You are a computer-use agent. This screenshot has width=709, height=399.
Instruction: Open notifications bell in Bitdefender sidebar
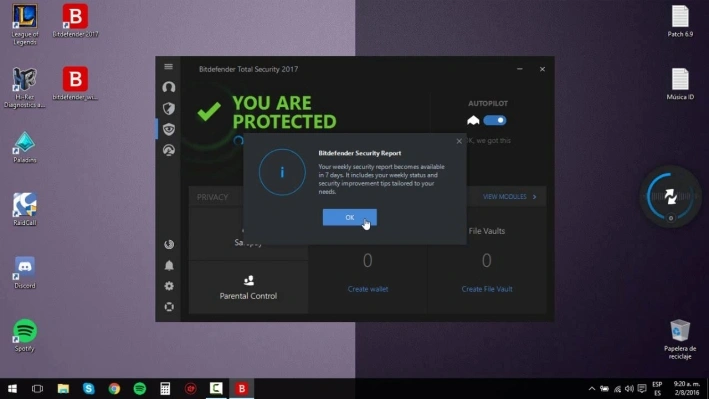[169, 265]
